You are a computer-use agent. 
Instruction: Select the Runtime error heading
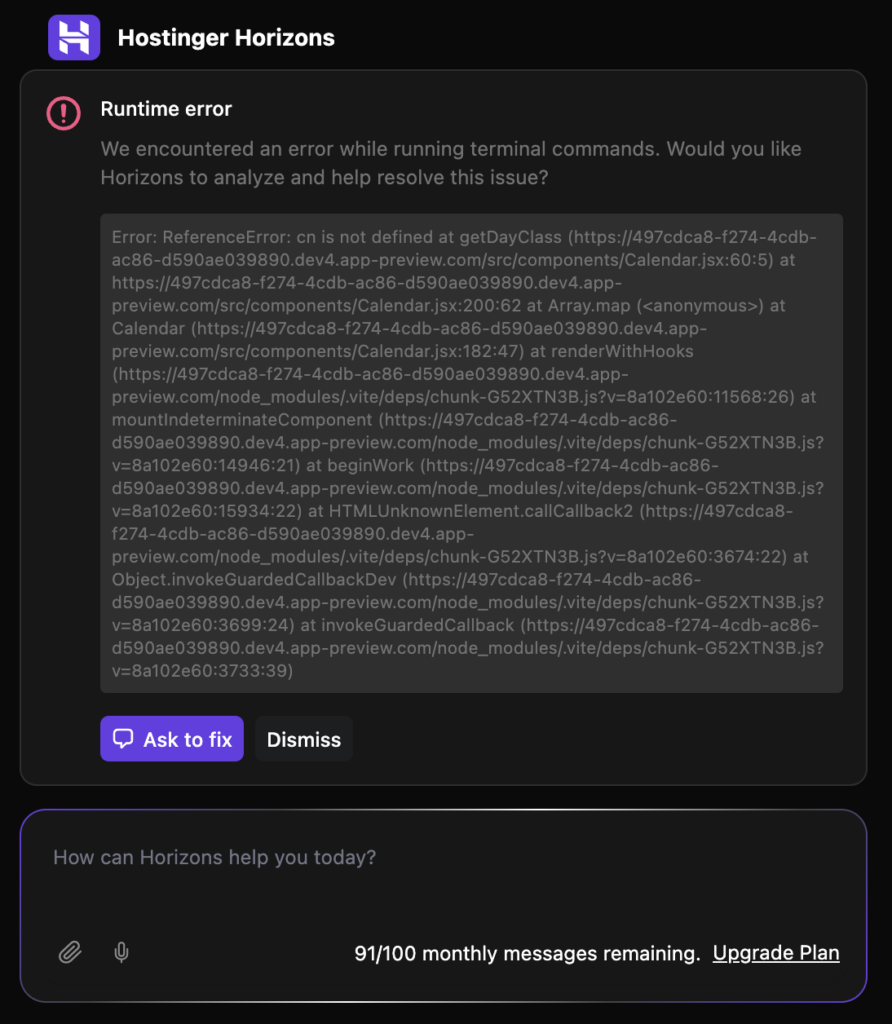pos(166,109)
